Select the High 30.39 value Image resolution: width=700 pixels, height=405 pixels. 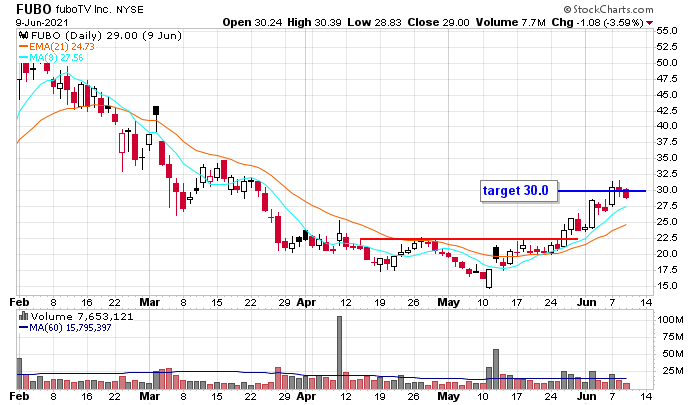pos(315,22)
